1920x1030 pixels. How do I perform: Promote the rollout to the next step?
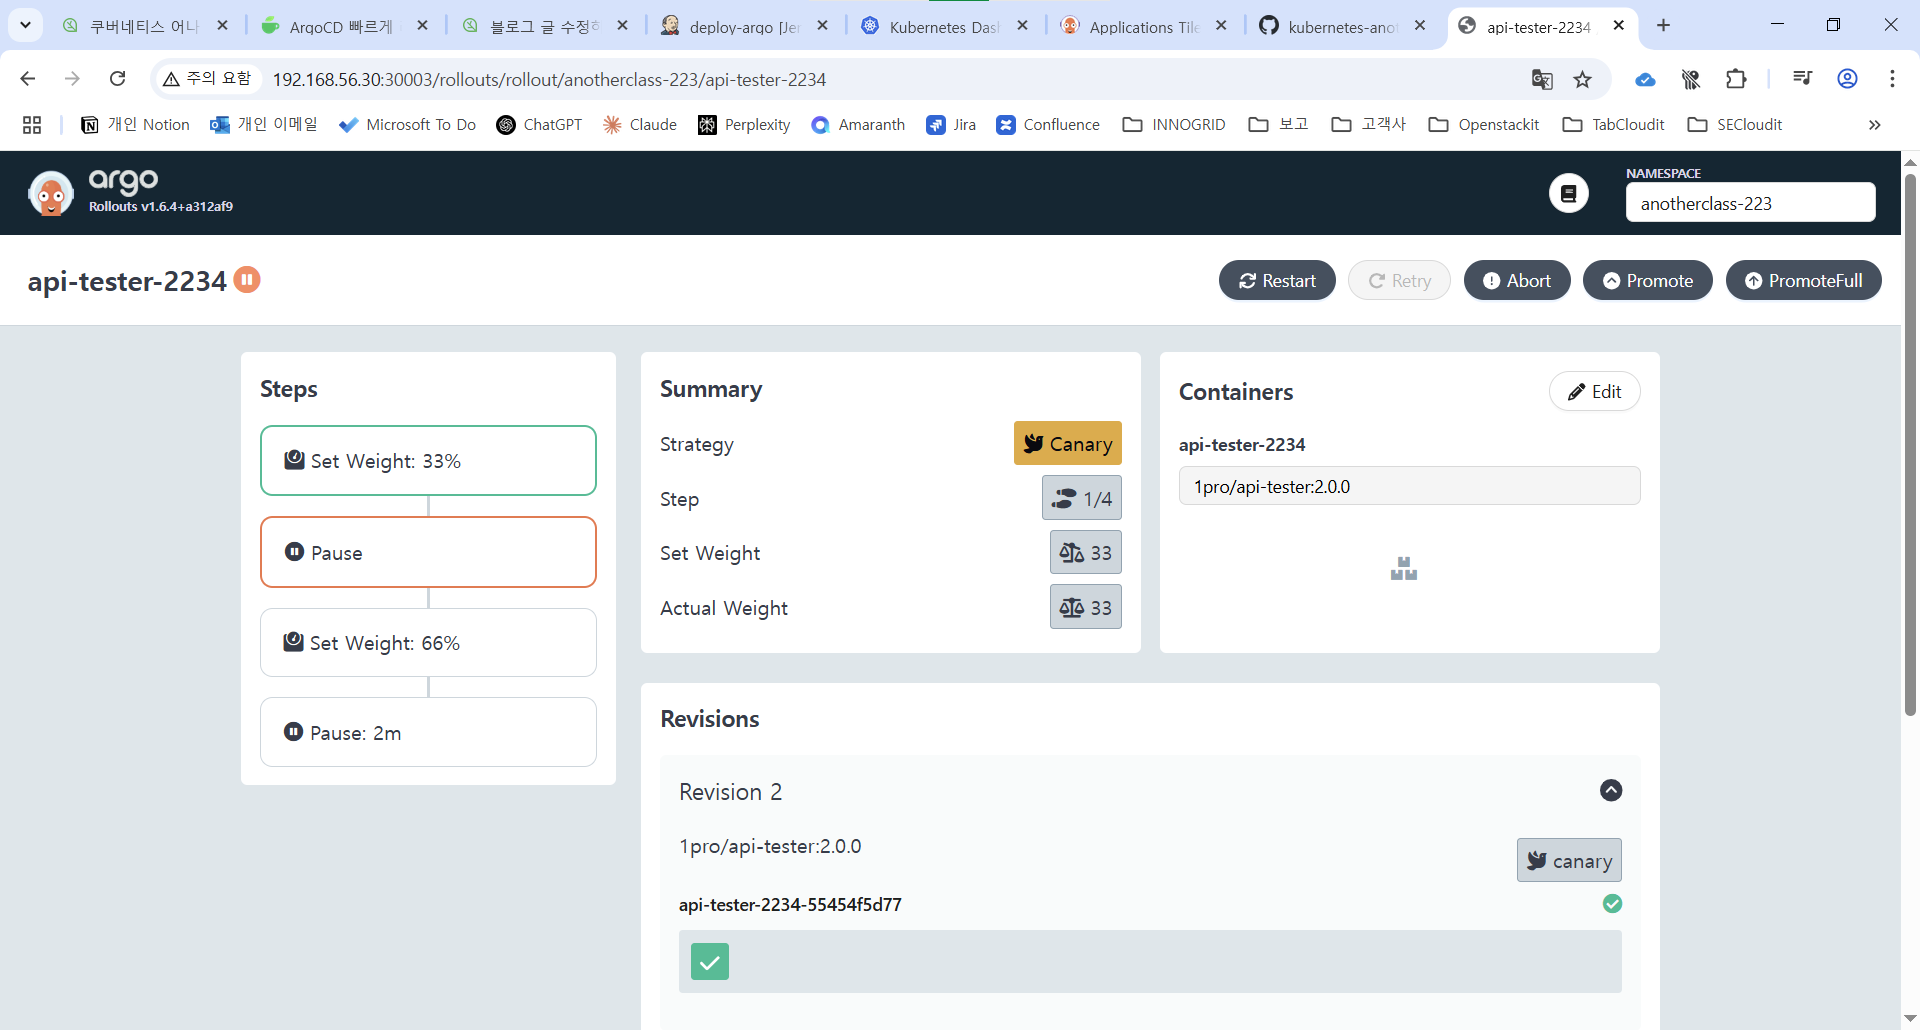click(x=1648, y=281)
